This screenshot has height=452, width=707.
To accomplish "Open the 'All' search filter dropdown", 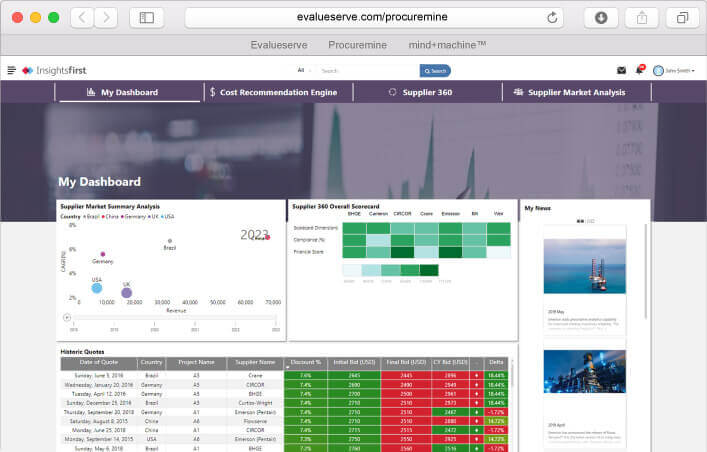I will click(304, 70).
